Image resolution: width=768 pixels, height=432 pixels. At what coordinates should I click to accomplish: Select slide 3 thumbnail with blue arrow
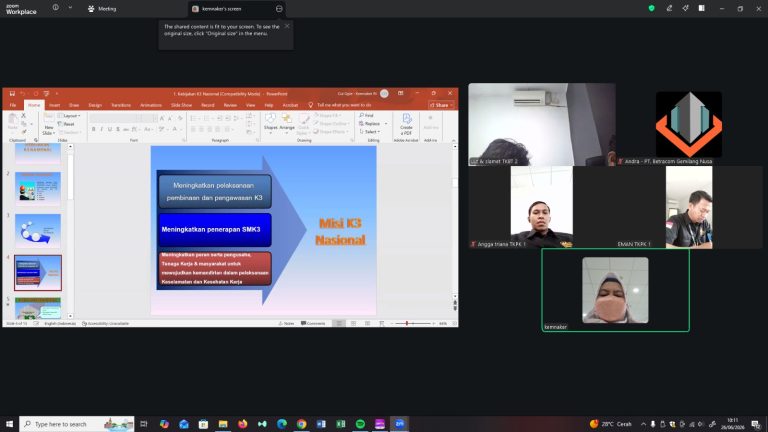pyautogui.click(x=38, y=230)
